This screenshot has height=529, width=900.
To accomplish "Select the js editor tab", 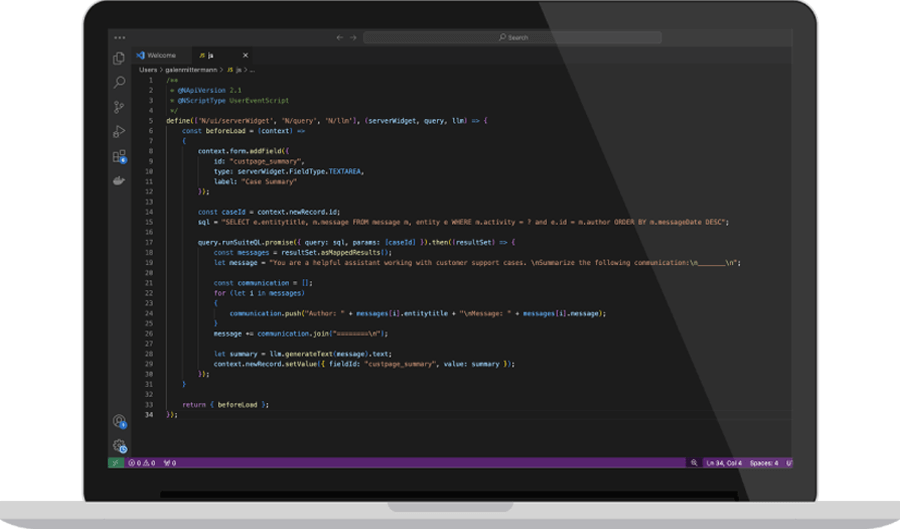I will [x=208, y=55].
